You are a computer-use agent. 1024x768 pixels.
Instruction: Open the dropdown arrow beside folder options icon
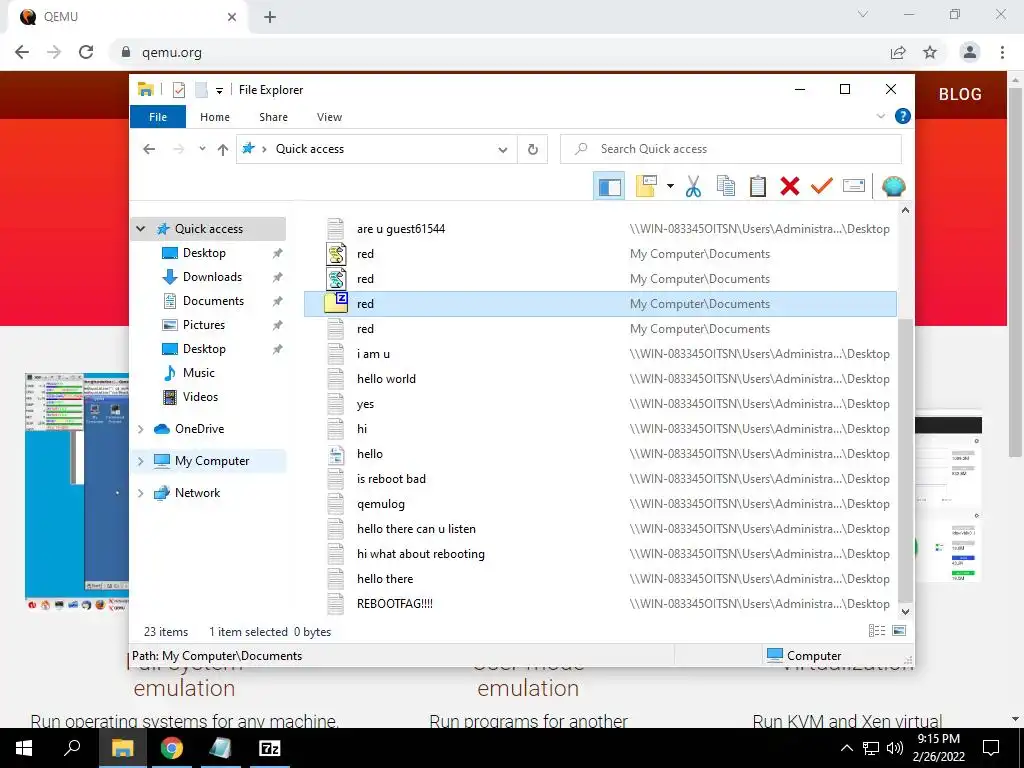670,187
